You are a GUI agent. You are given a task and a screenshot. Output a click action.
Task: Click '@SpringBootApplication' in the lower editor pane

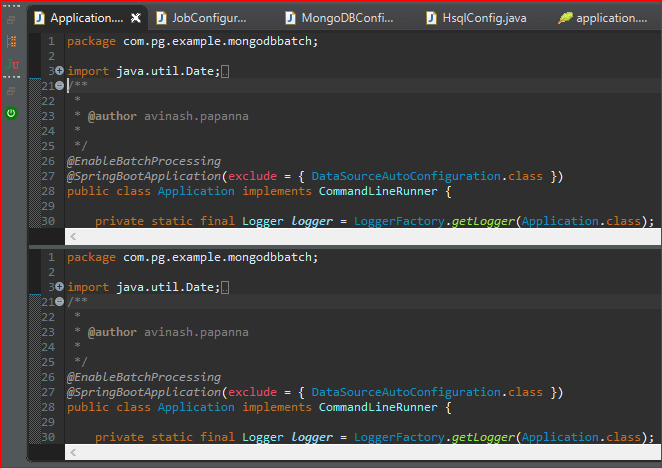pos(144,392)
